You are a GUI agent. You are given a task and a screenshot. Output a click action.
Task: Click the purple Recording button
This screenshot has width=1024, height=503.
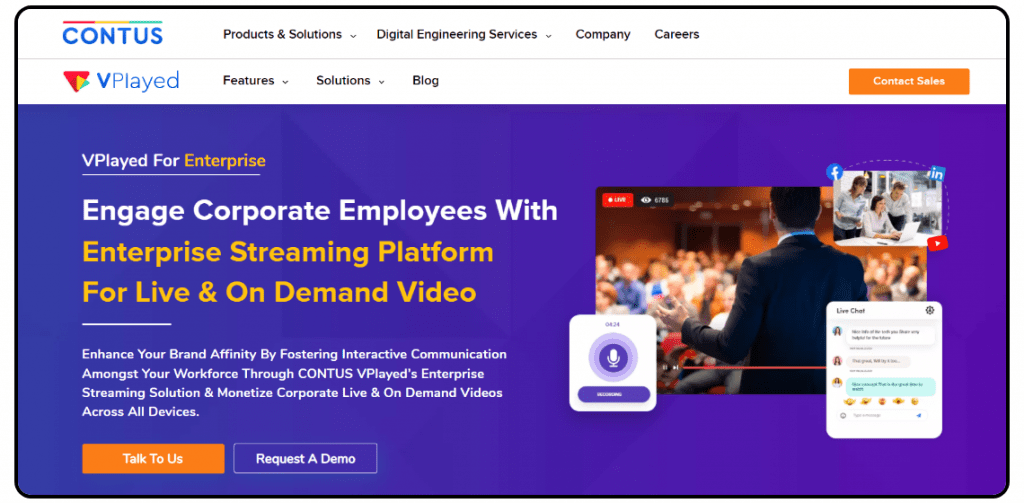pos(613,395)
